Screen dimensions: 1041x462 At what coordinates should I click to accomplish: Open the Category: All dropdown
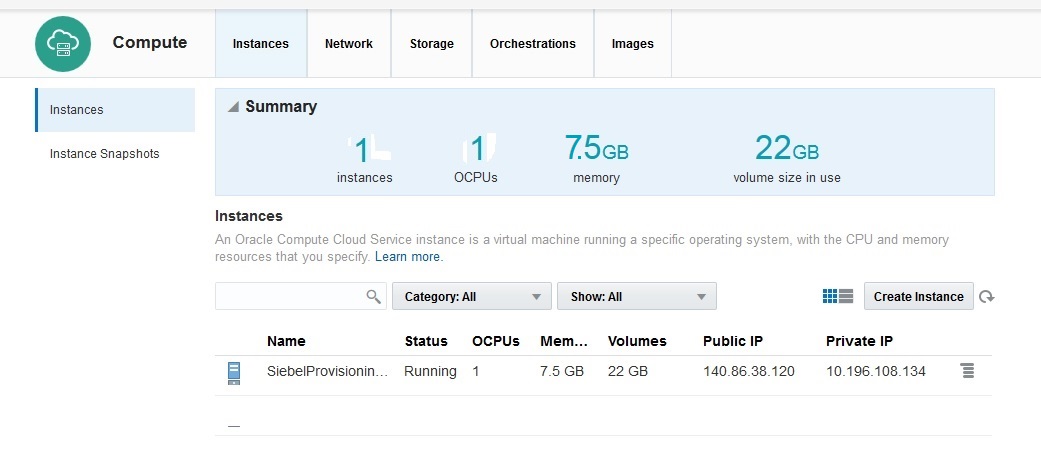[472, 296]
